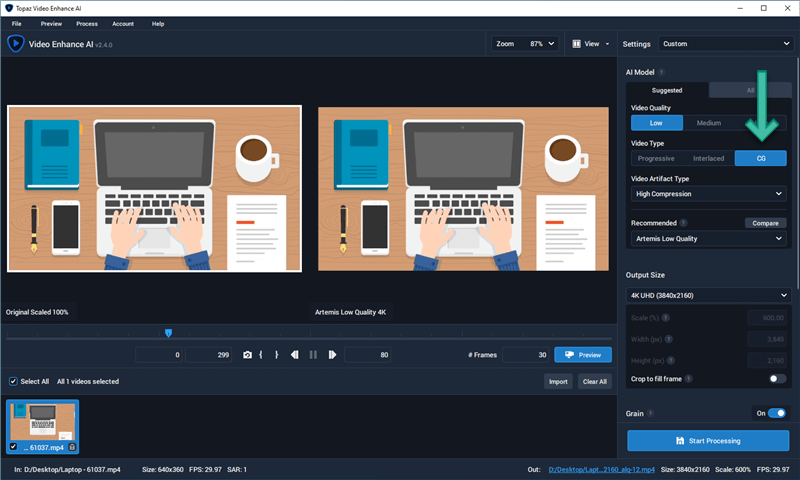Toggle Crop to fill frame switch
800x480 pixels.
777,378
